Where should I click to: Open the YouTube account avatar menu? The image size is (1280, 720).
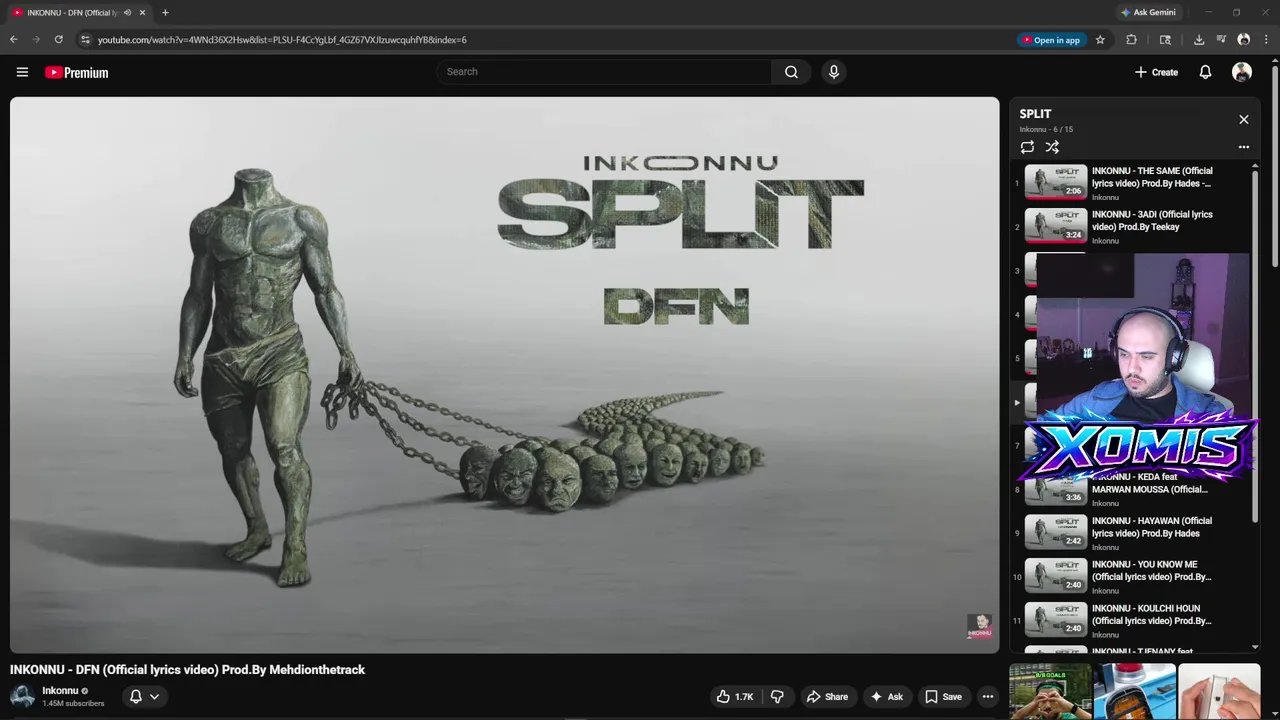pyautogui.click(x=1242, y=72)
